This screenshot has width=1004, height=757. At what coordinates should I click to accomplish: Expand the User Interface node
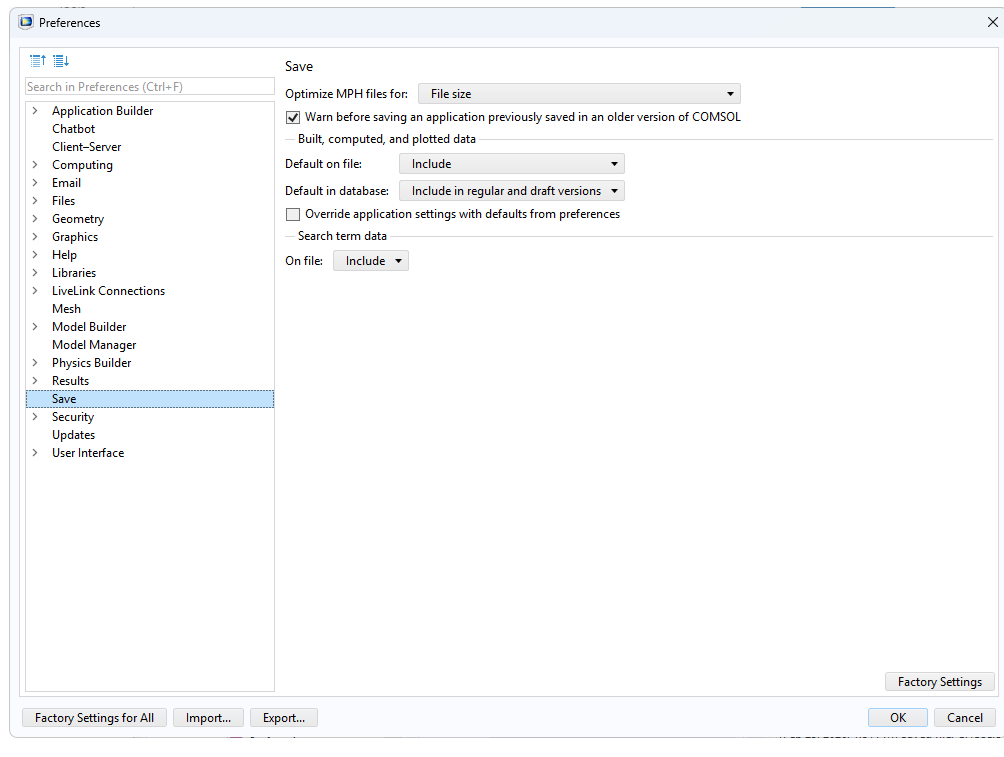[35, 453]
